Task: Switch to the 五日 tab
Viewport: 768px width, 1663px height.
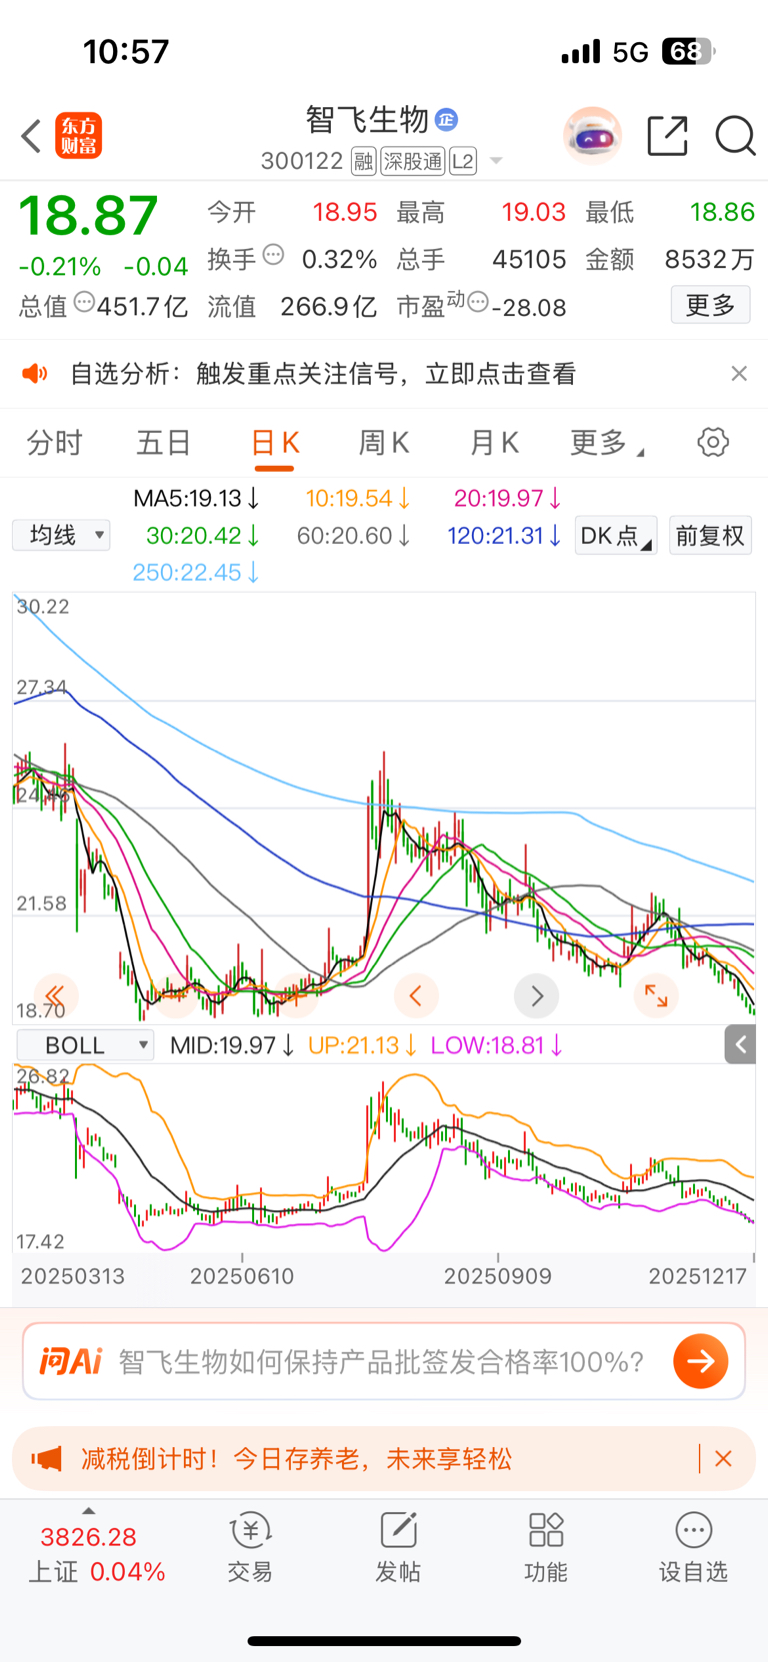Action: (x=164, y=443)
